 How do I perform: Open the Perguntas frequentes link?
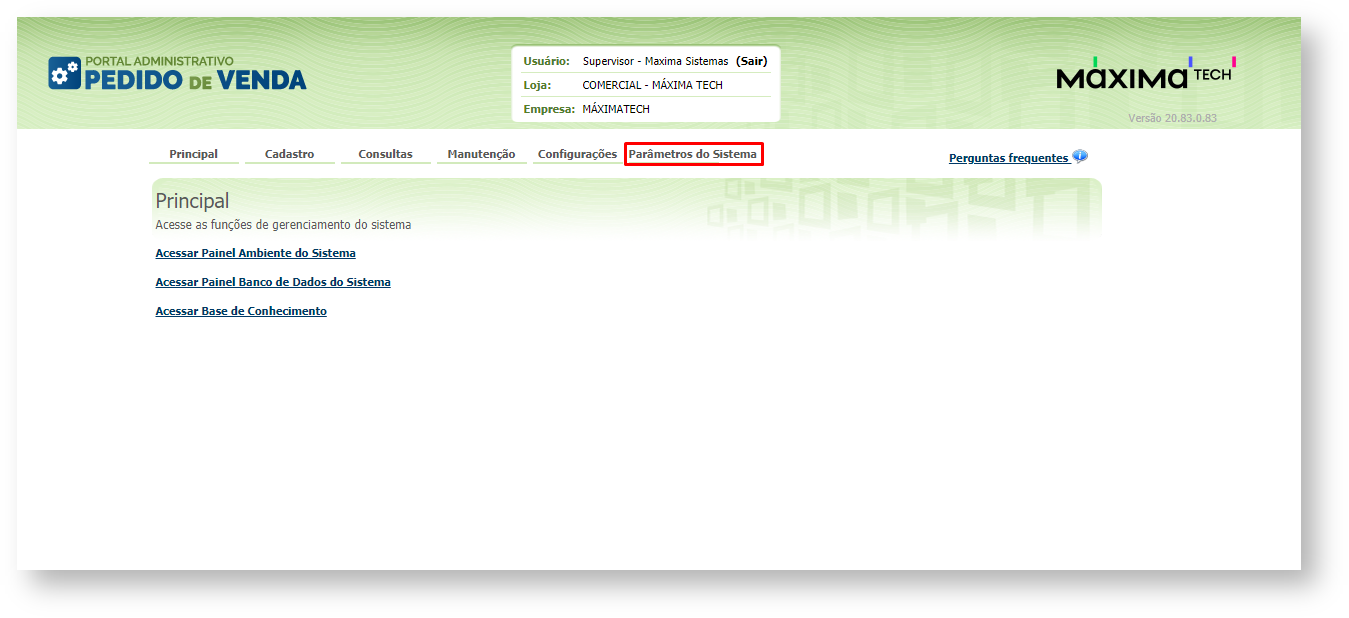1008,158
